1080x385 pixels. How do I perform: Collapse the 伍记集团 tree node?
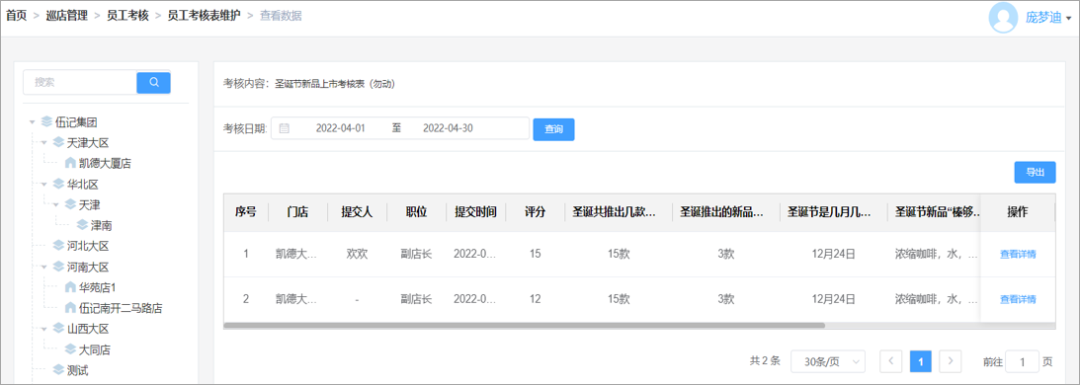32,123
